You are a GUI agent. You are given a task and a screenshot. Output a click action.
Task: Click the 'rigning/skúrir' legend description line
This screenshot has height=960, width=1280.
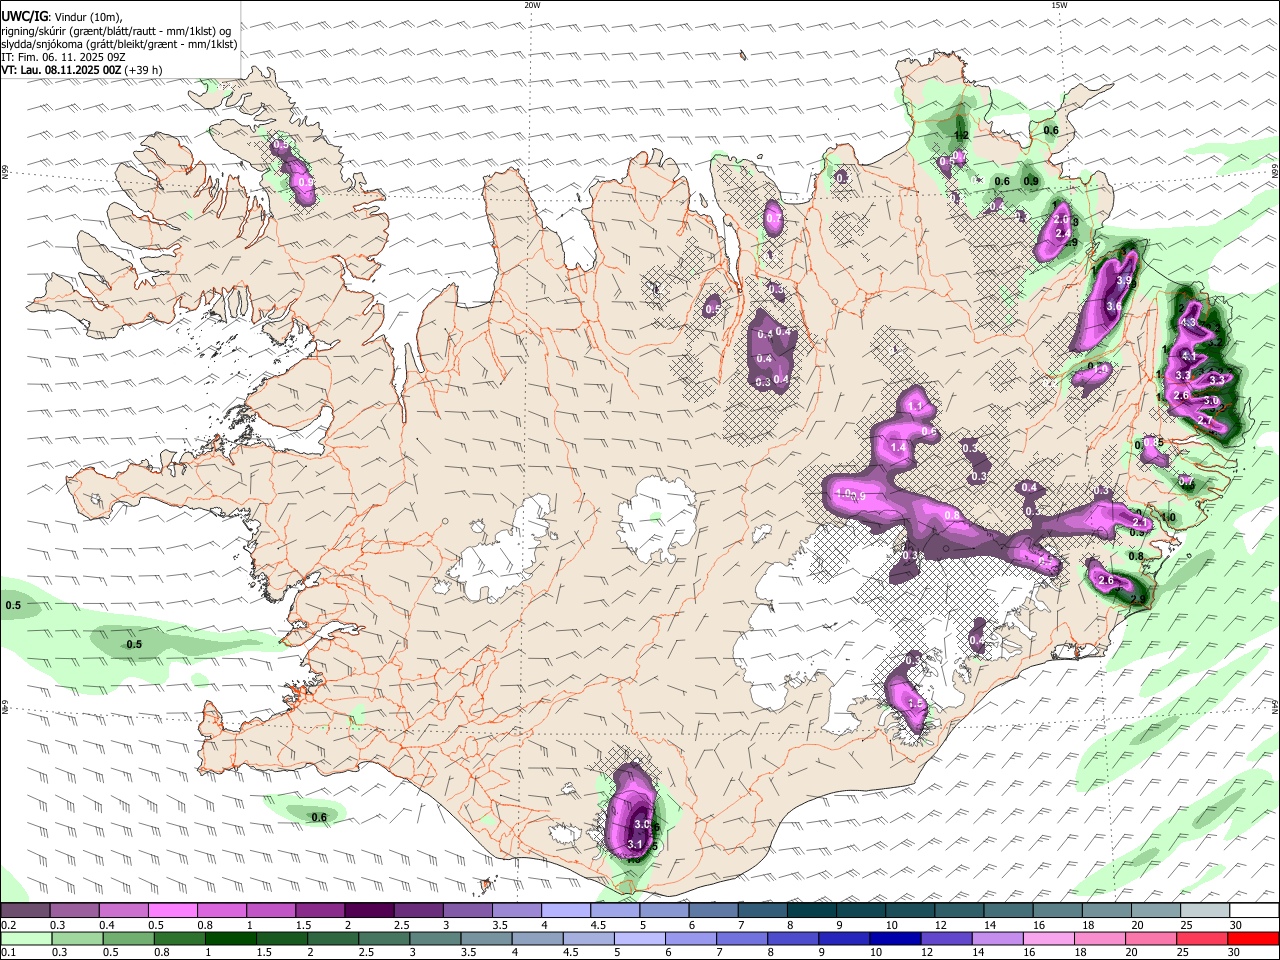(x=116, y=30)
